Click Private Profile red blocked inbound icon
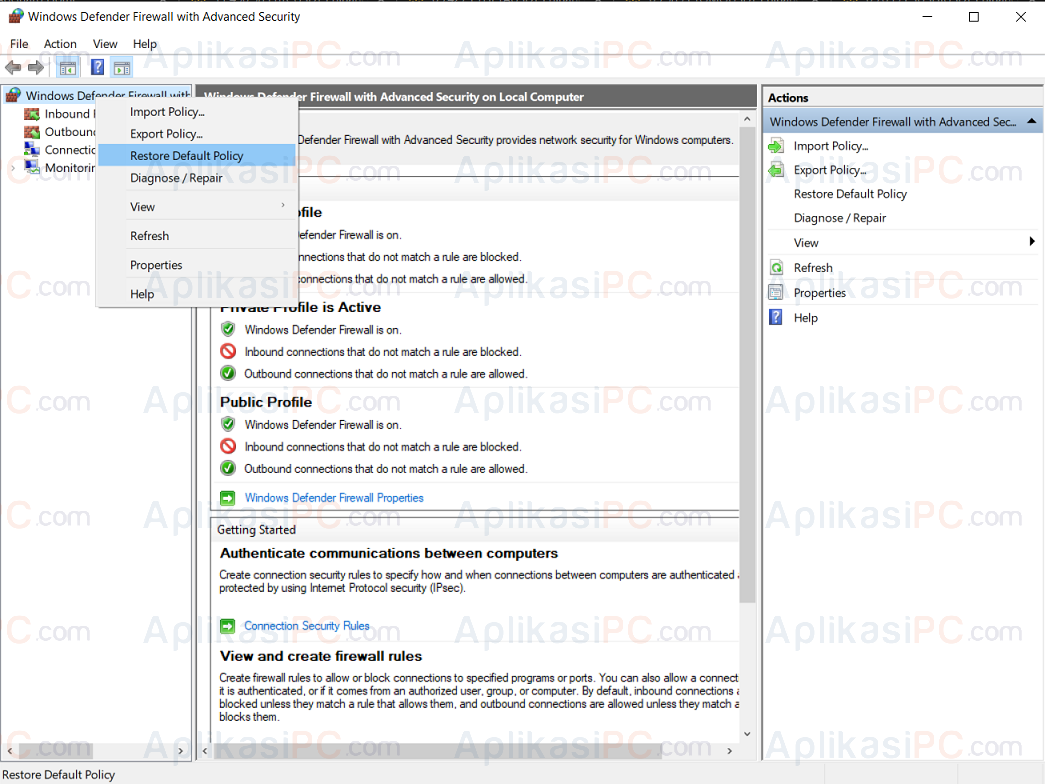The height and width of the screenshot is (784, 1045). [x=228, y=351]
